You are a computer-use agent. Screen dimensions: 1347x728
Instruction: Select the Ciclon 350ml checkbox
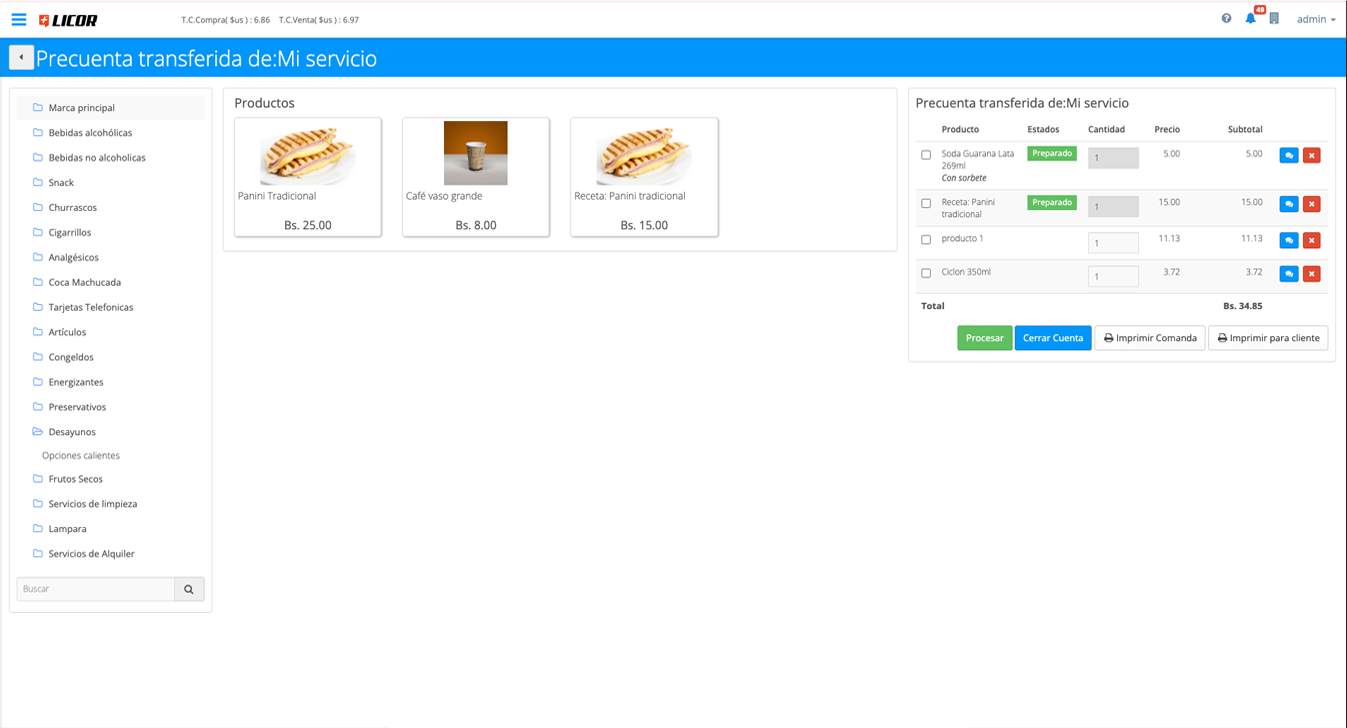click(926, 273)
